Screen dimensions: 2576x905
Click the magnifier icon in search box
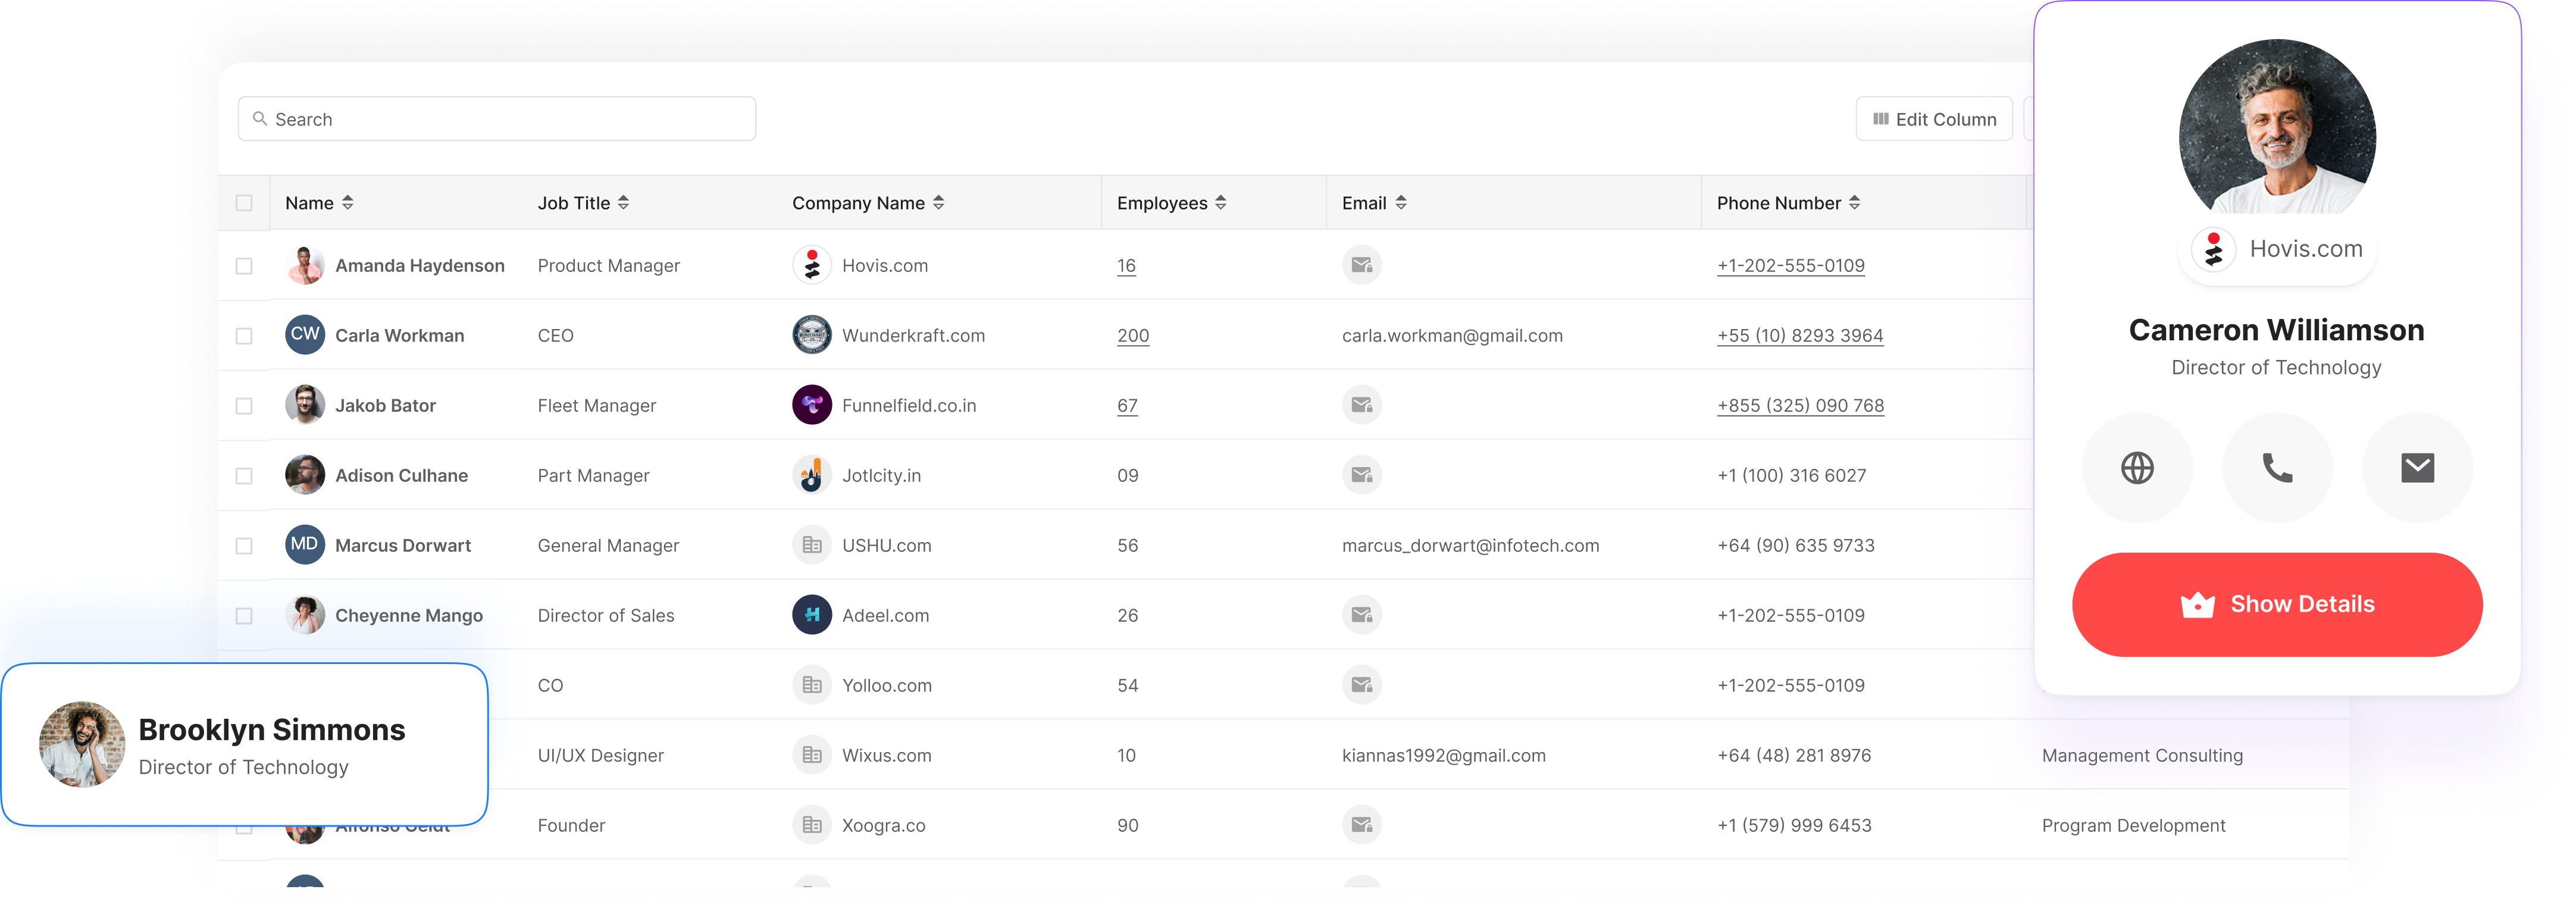point(260,119)
